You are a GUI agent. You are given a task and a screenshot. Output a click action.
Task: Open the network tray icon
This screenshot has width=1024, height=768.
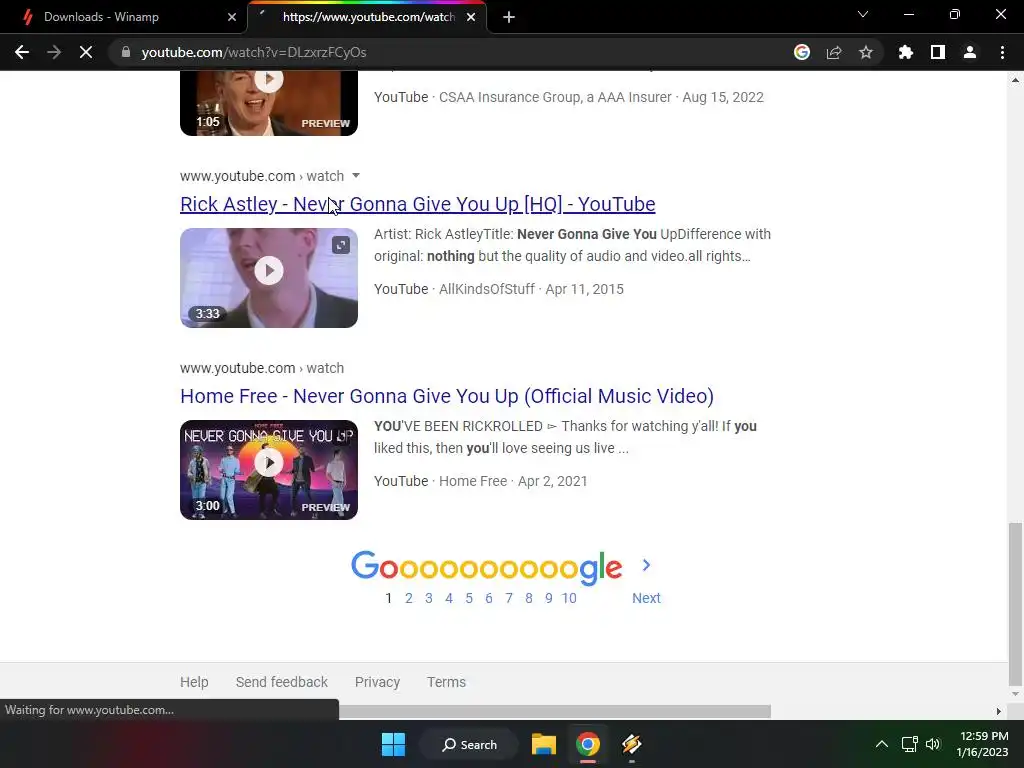coord(909,744)
